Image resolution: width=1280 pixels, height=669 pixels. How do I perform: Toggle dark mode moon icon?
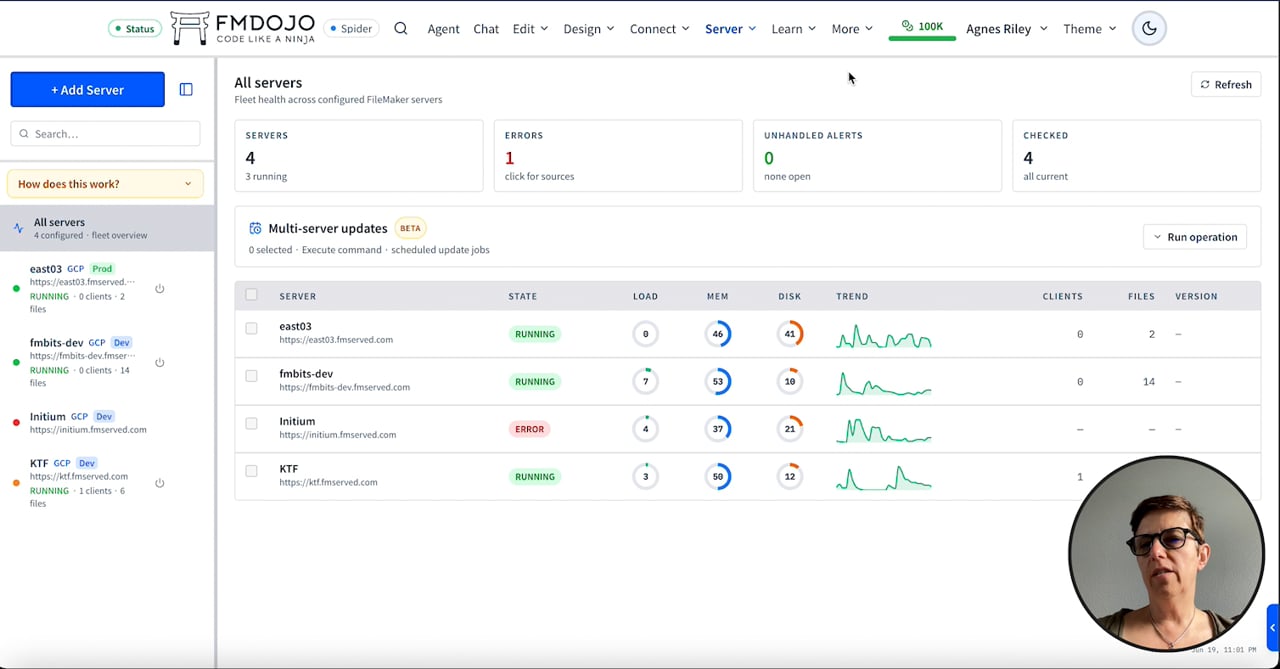click(x=1149, y=28)
